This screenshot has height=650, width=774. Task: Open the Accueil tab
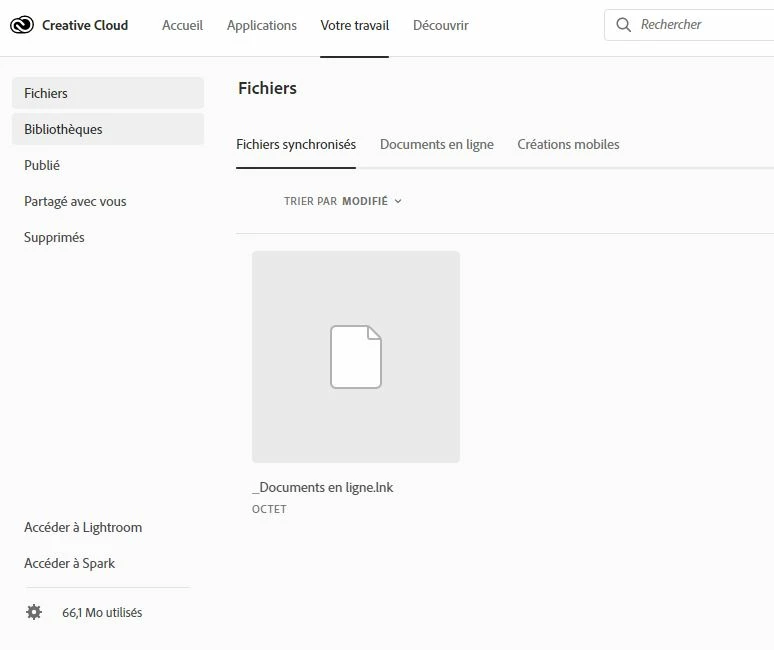(182, 25)
